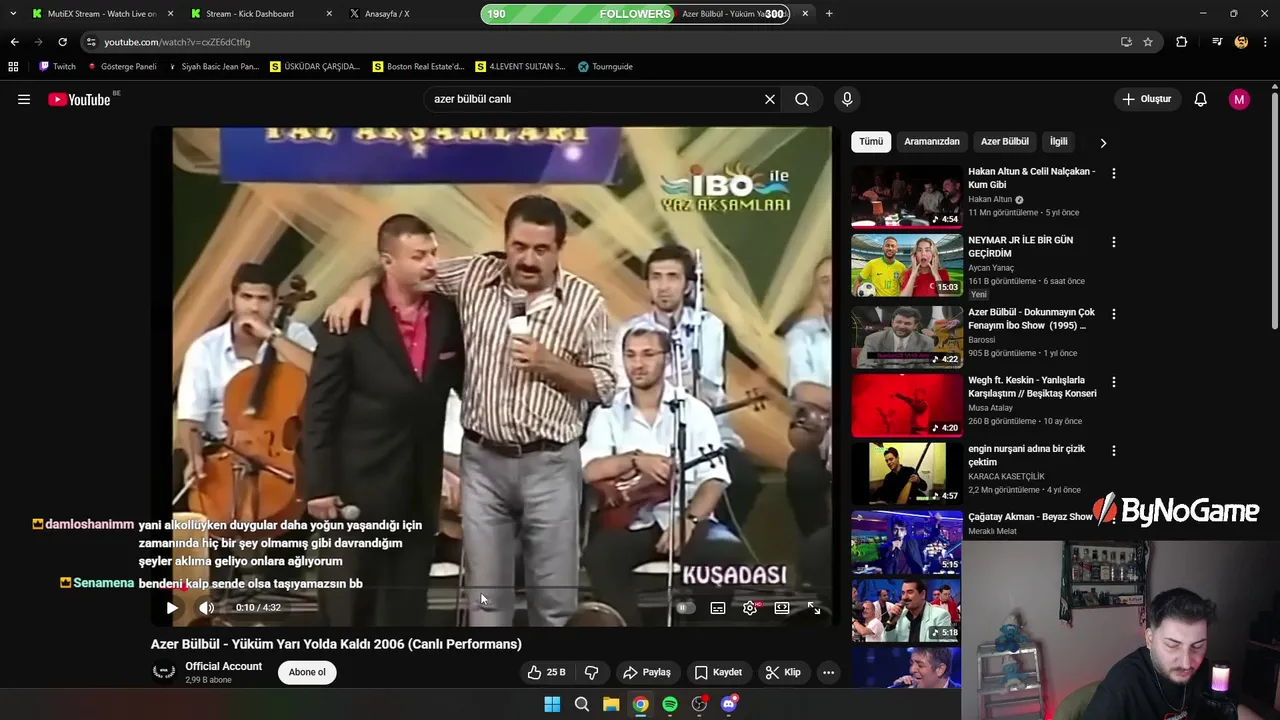Screen dimensions: 1280x720
Task: Go to the YouTube home logo
Action: [x=79, y=99]
